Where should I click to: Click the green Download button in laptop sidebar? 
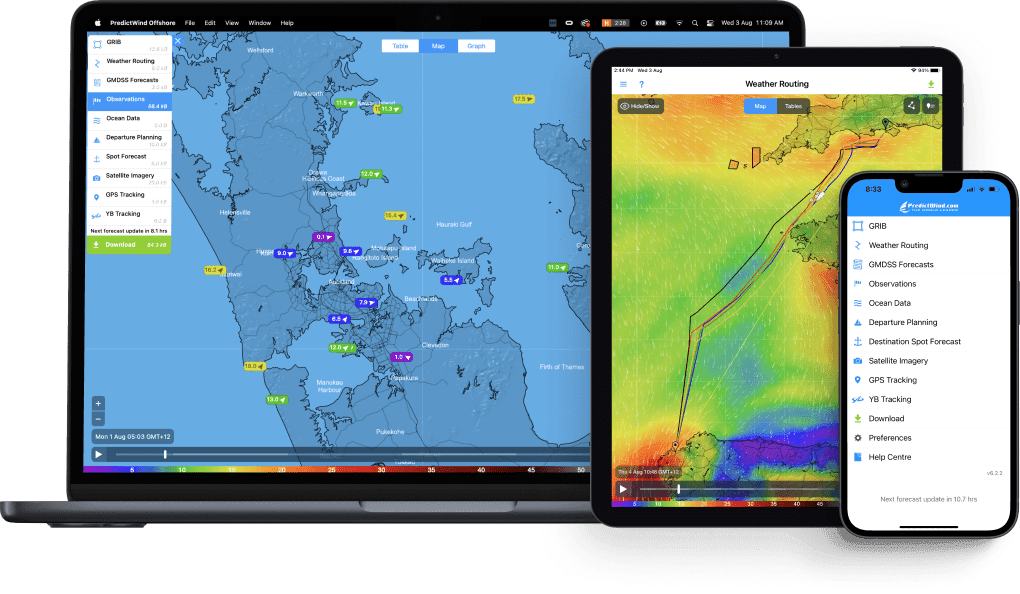point(129,243)
